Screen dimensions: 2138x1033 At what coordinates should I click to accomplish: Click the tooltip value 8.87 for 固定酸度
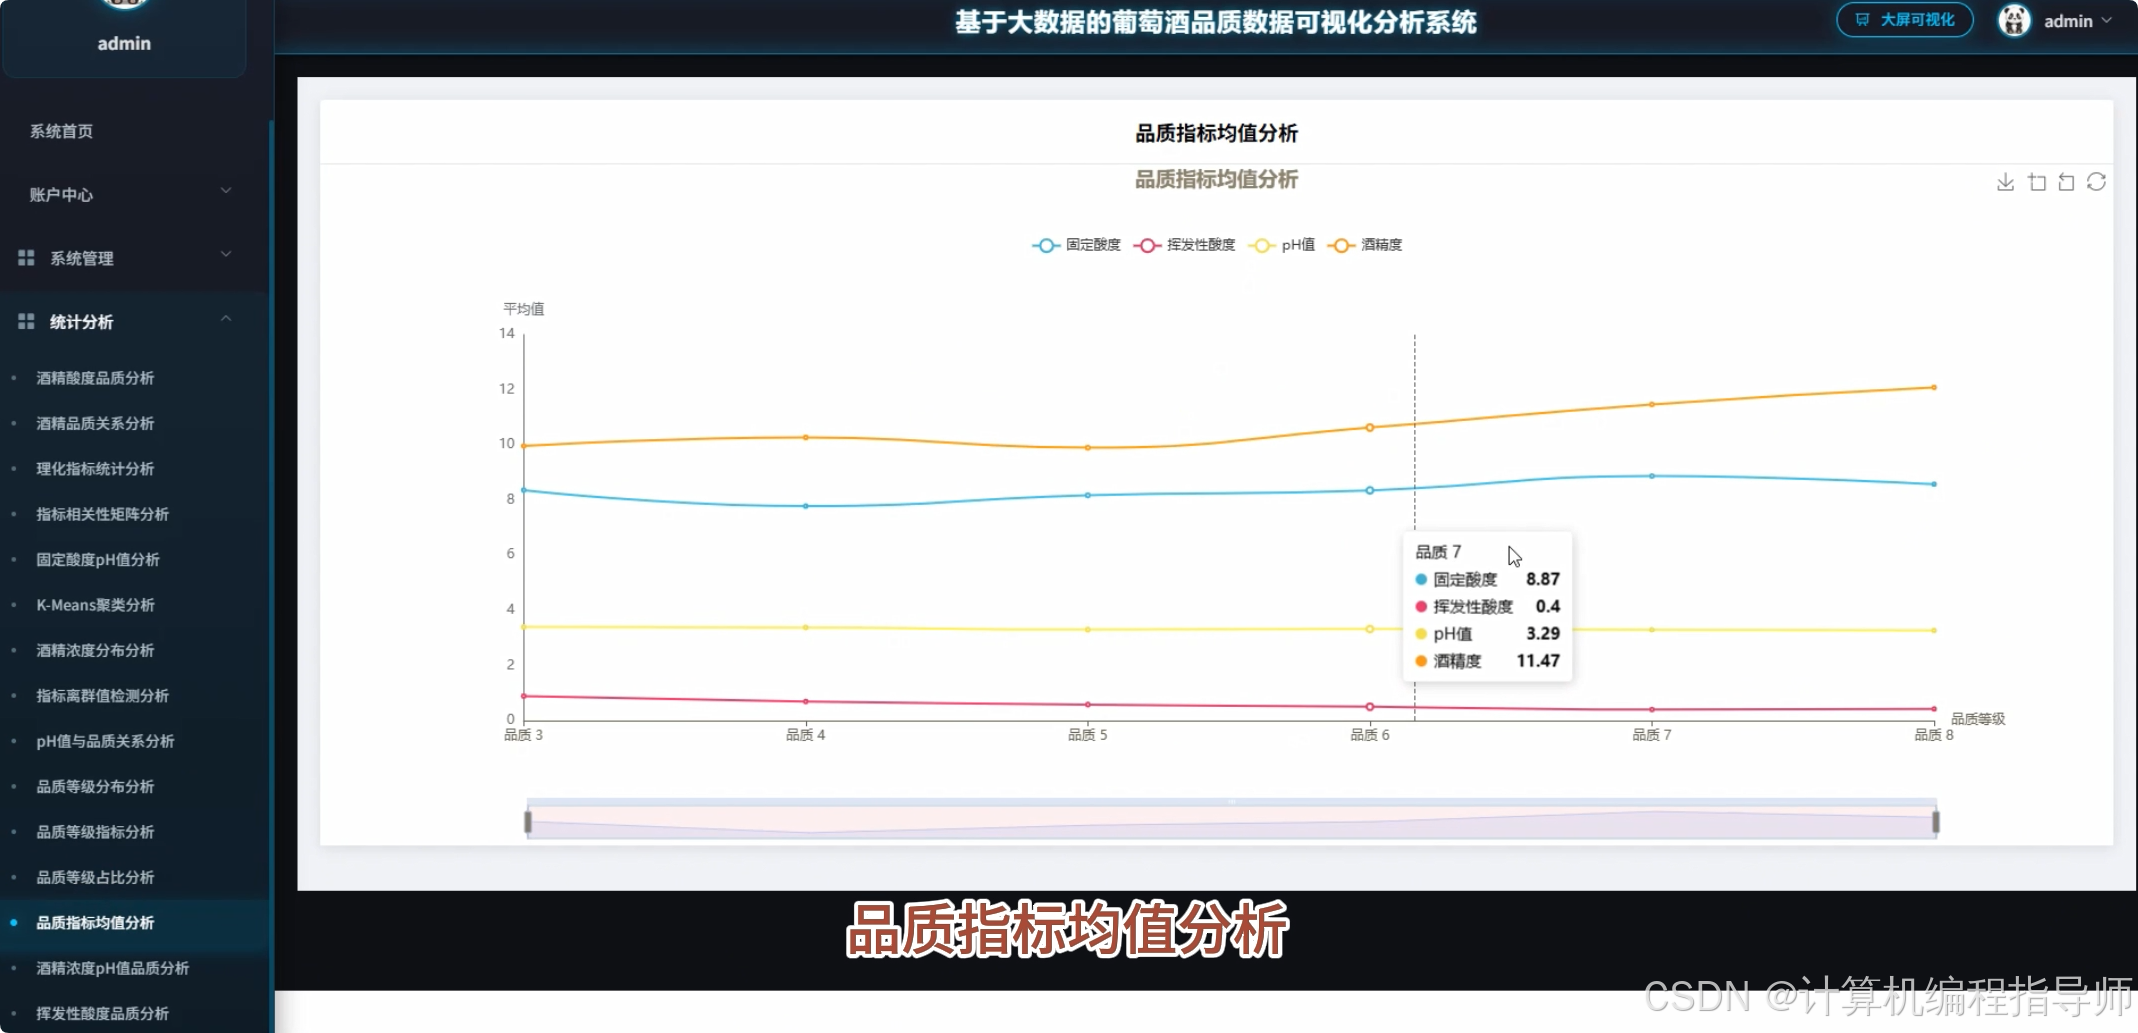pos(1543,579)
